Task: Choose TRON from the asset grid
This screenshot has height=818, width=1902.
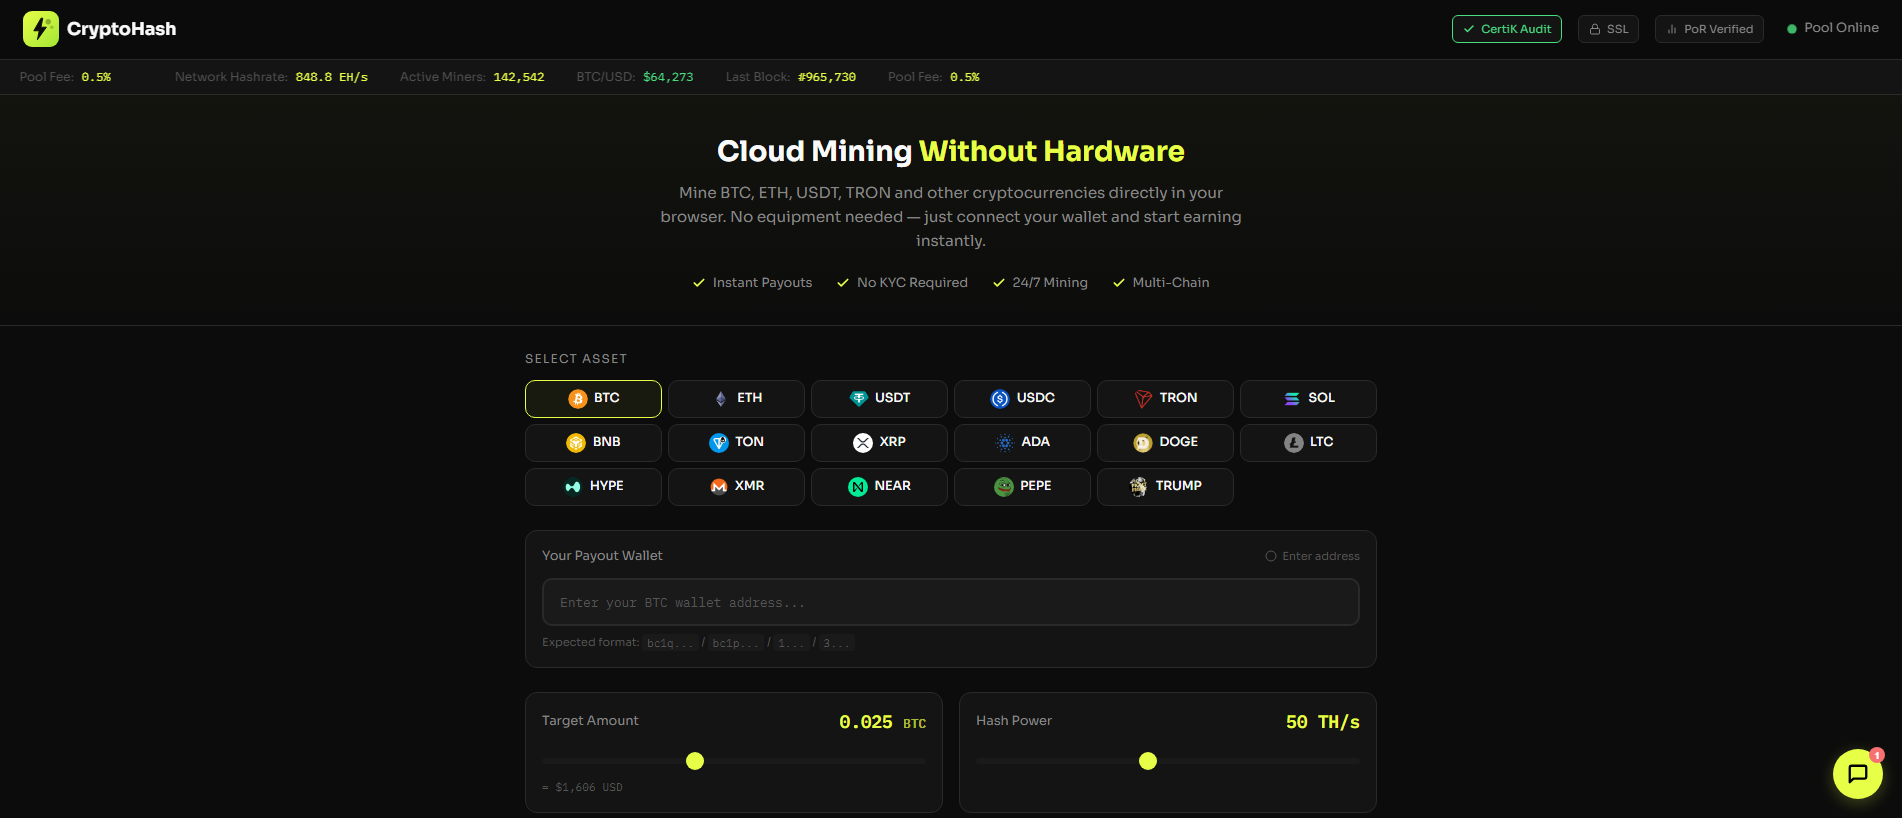Action: click(x=1165, y=398)
